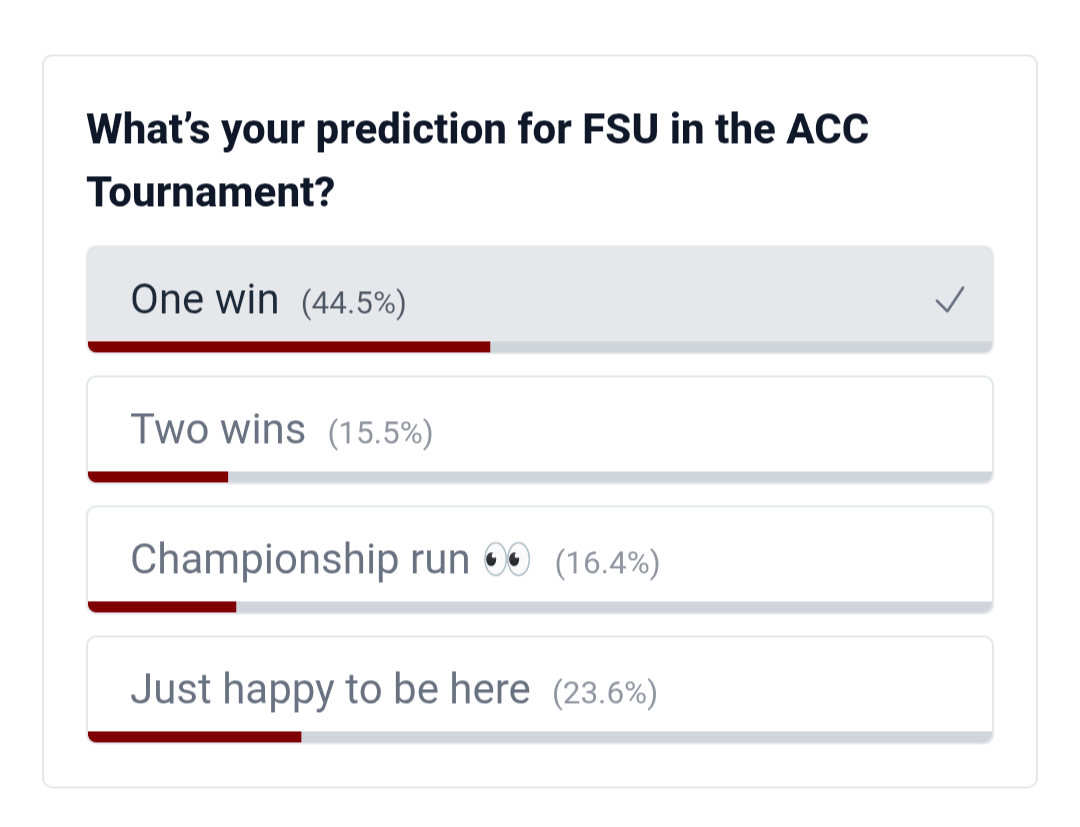The width and height of the screenshot is (1080, 827).
Task: Click red bar under Just happy to be here
Action: pos(195,737)
